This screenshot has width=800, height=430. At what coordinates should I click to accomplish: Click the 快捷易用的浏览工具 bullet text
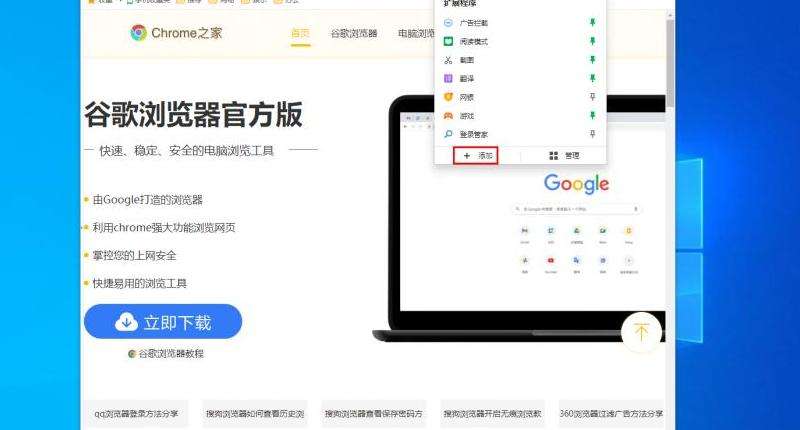(x=139, y=283)
